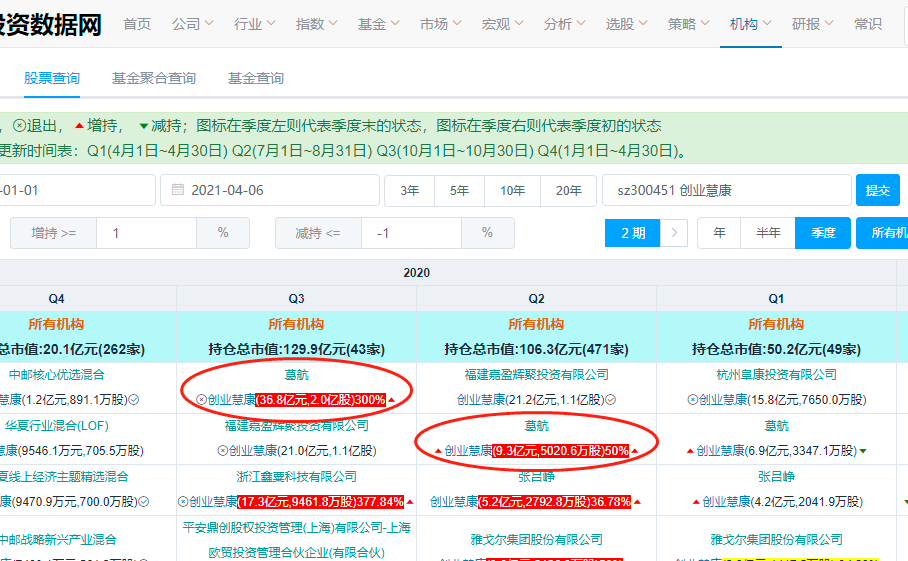The image size is (908, 561).
Task: Select the 年 period option
Action: (x=719, y=233)
